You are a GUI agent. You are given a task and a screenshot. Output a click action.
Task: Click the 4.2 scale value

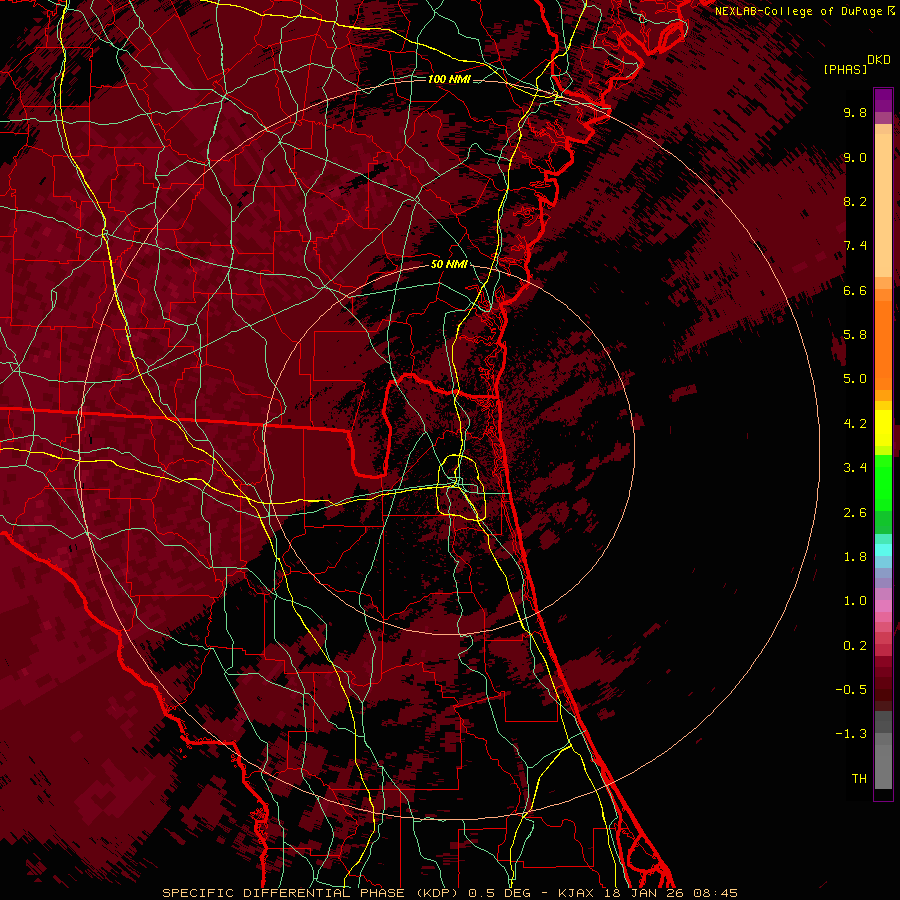click(855, 424)
